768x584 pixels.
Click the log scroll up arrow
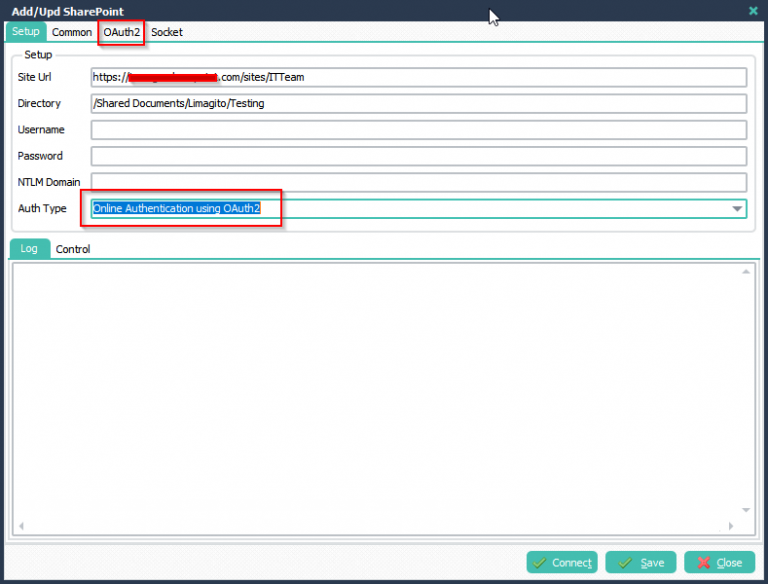pyautogui.click(x=746, y=271)
